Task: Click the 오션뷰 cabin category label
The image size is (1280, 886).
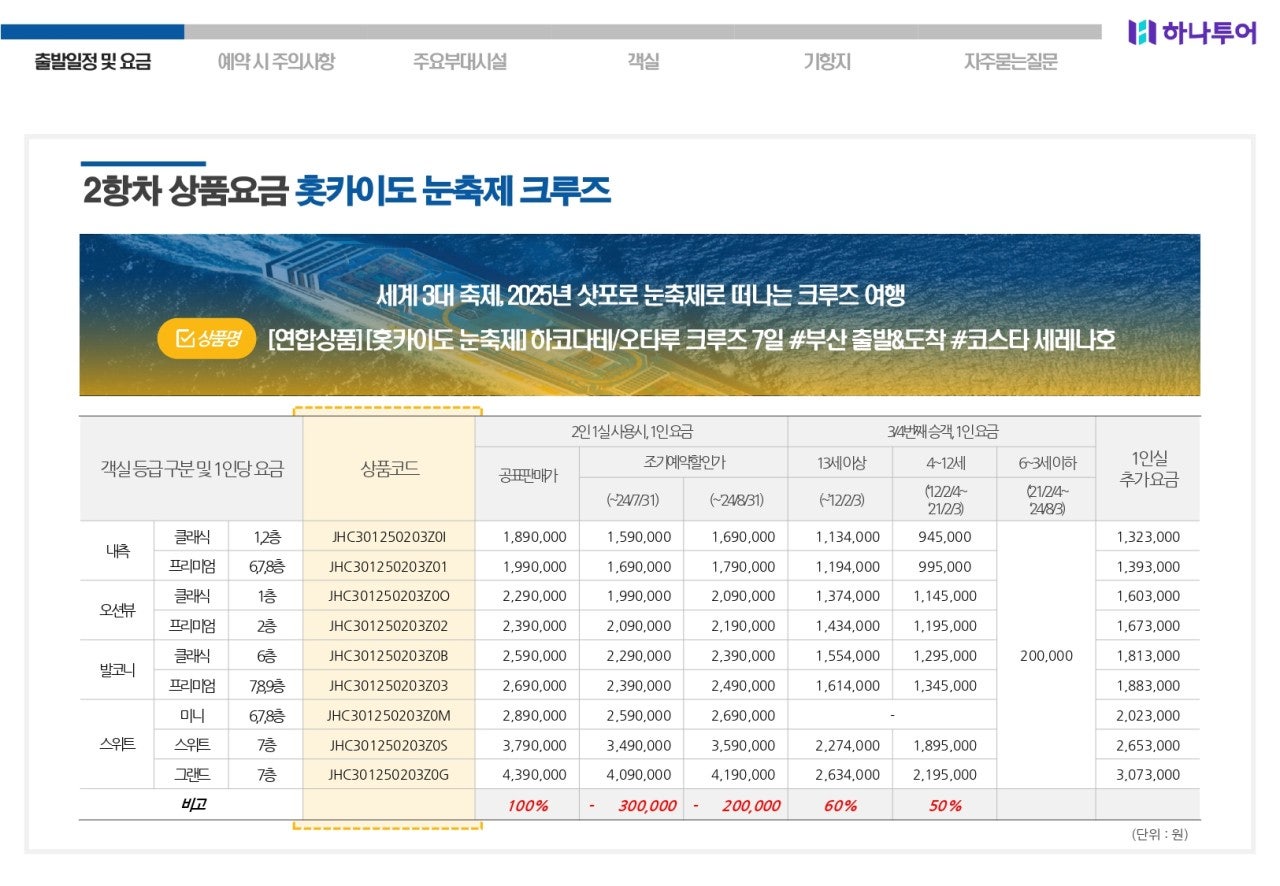Action: click(117, 611)
